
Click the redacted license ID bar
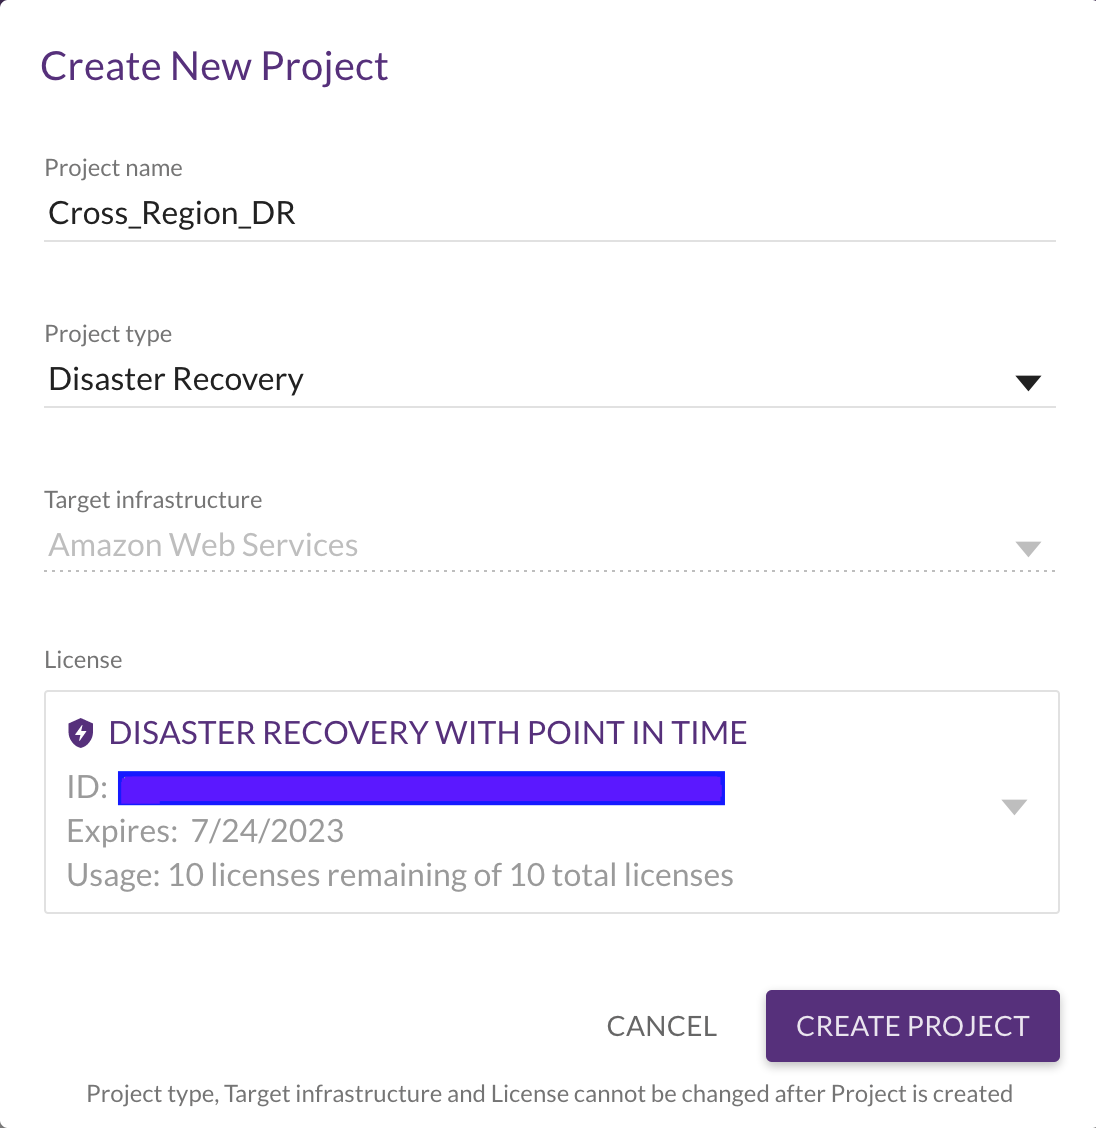coord(420,788)
